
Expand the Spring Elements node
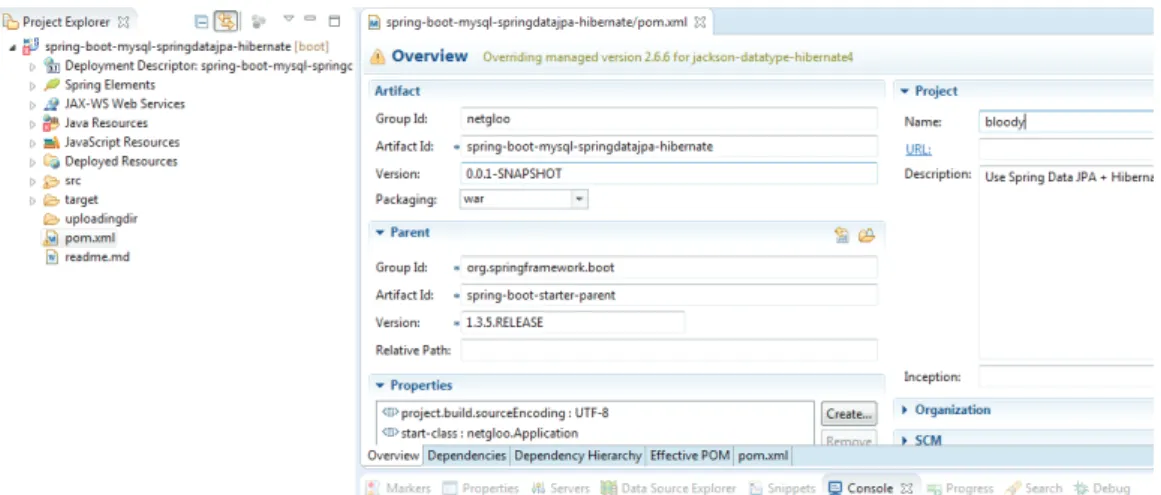point(32,86)
